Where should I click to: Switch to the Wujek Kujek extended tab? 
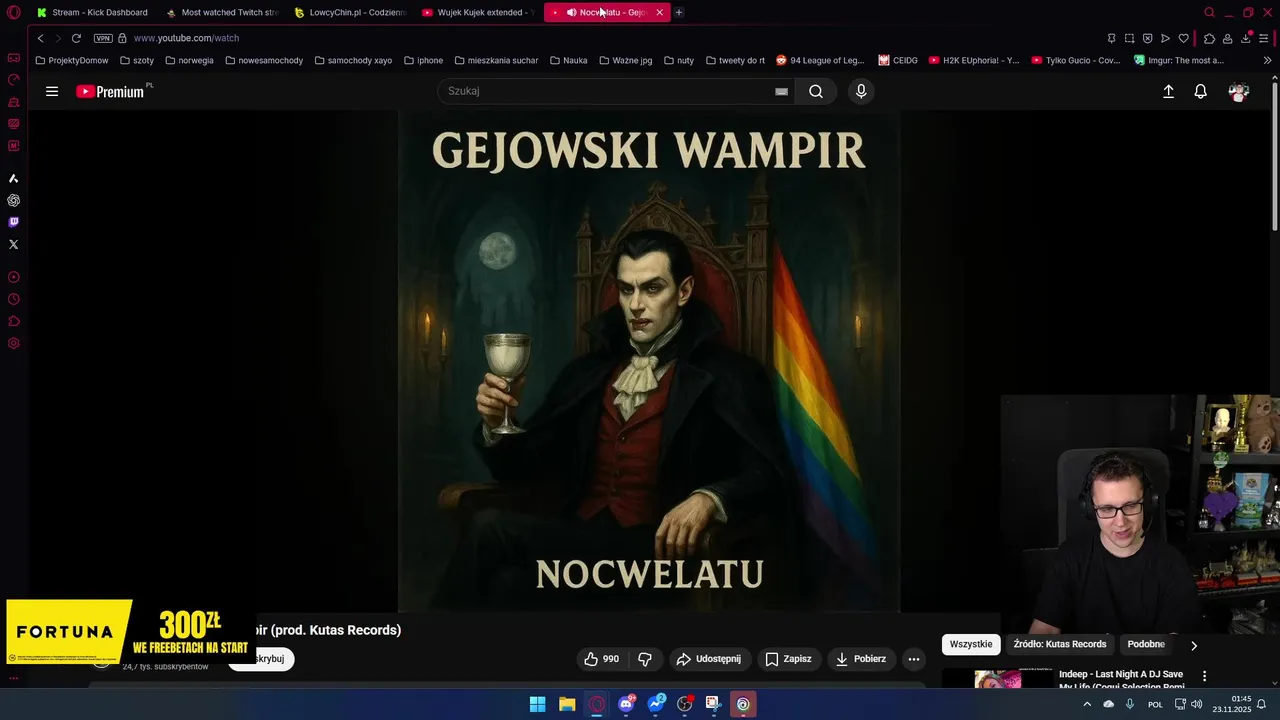478,12
